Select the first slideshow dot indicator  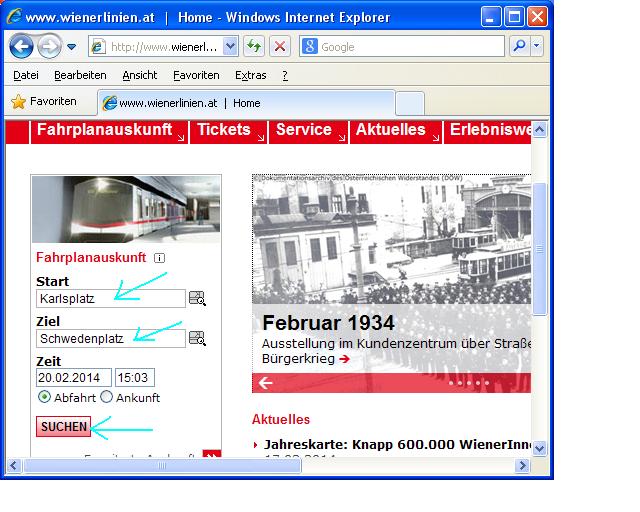(451, 383)
